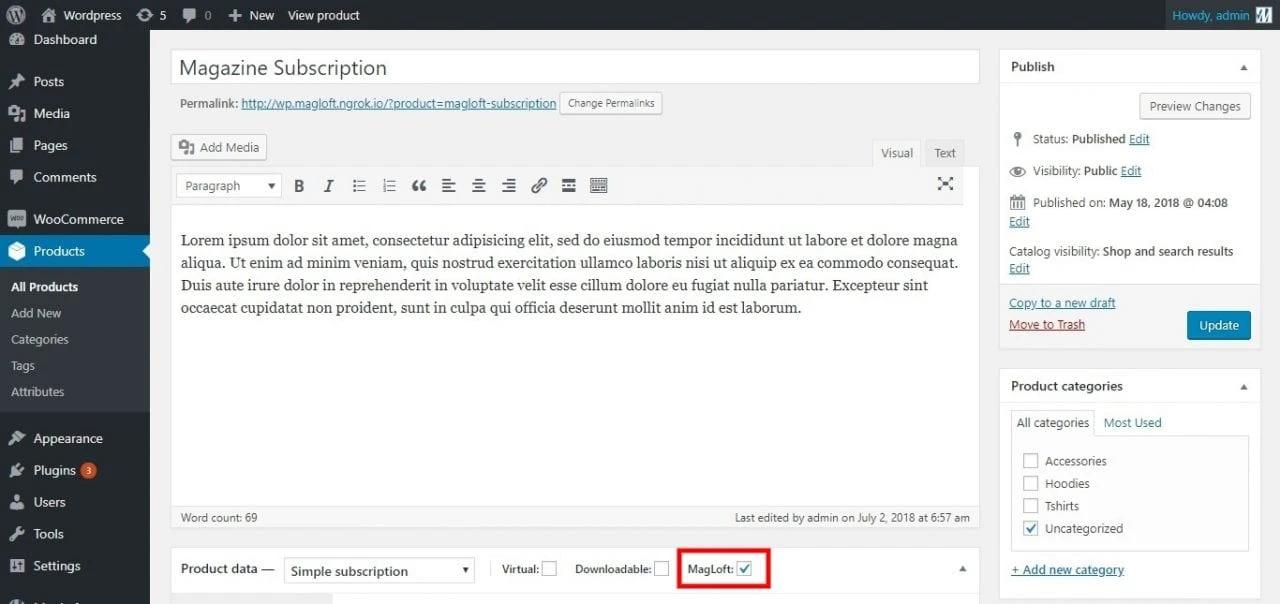Click Move to Trash link
The image size is (1280, 604).
click(x=1046, y=324)
